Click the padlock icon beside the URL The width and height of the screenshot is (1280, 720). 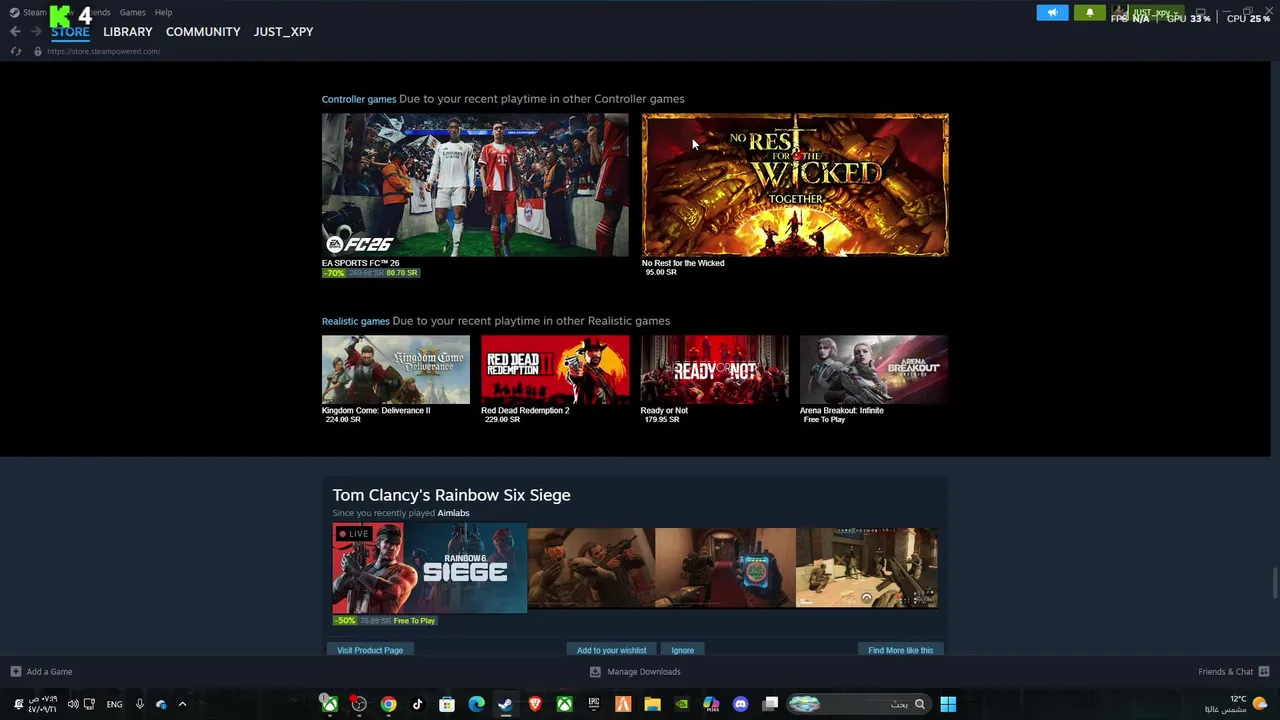[x=38, y=51]
